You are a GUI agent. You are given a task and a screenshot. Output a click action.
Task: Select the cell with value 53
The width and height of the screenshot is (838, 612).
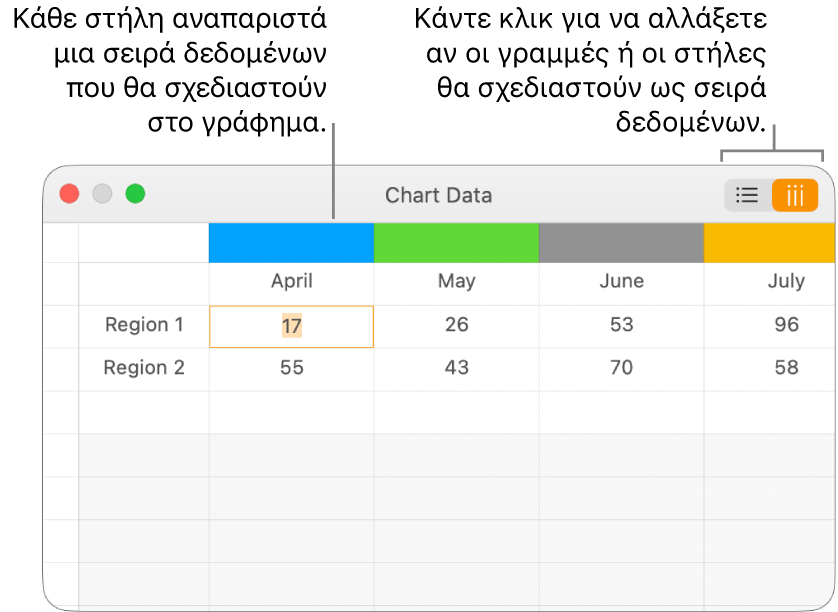coord(621,325)
